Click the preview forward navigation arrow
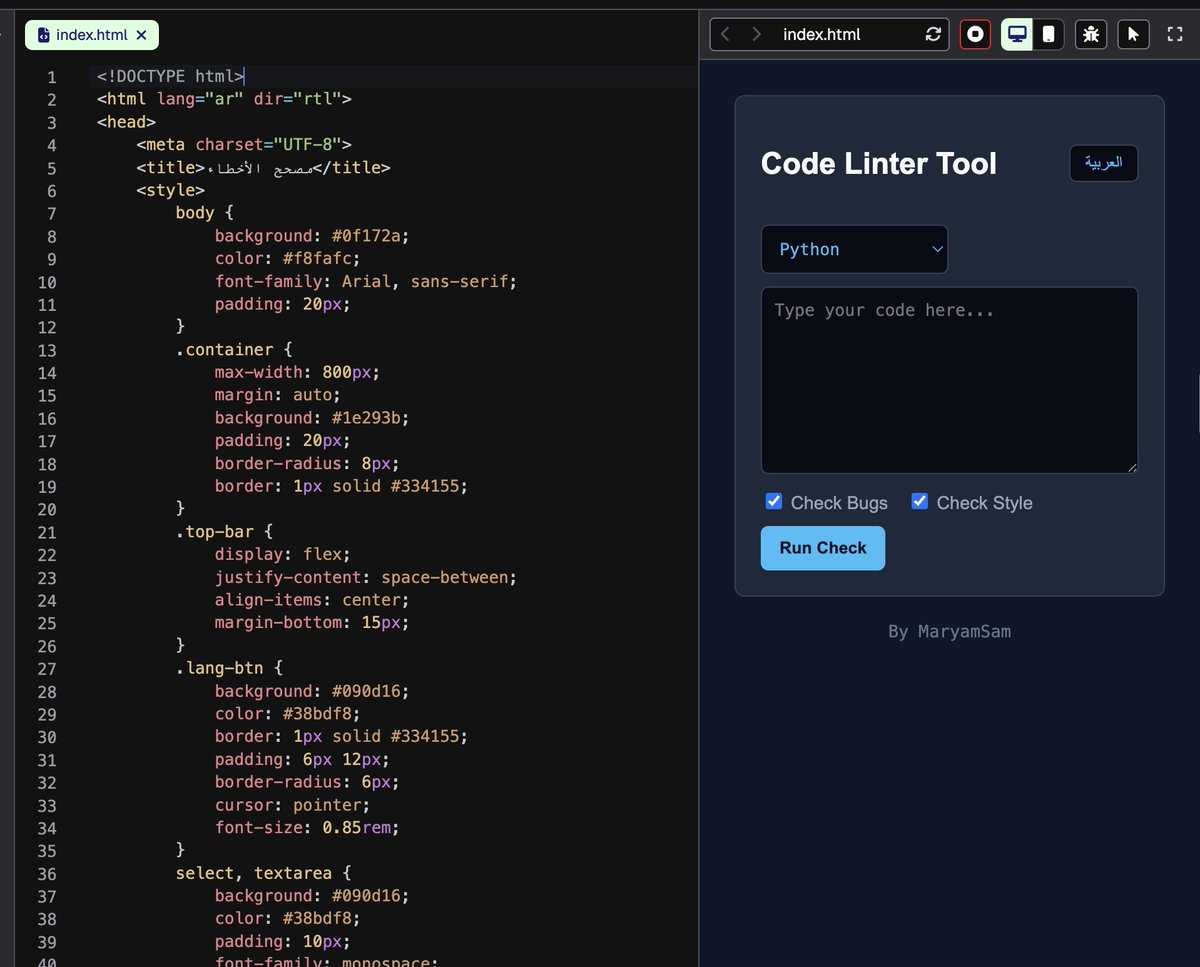 pyautogui.click(x=757, y=34)
